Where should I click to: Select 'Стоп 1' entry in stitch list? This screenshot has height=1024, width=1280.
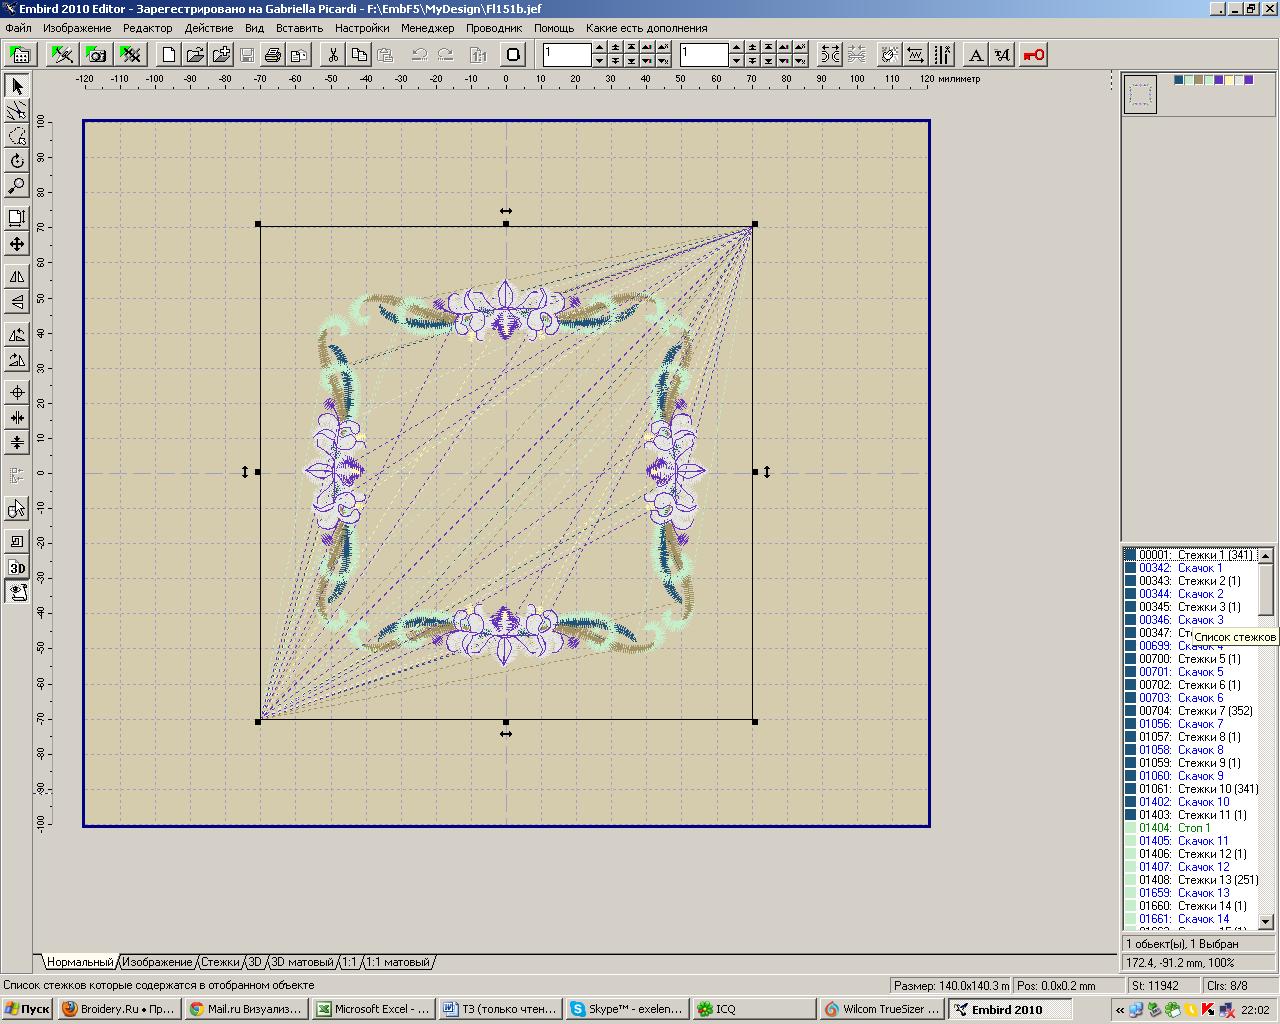click(x=1193, y=828)
